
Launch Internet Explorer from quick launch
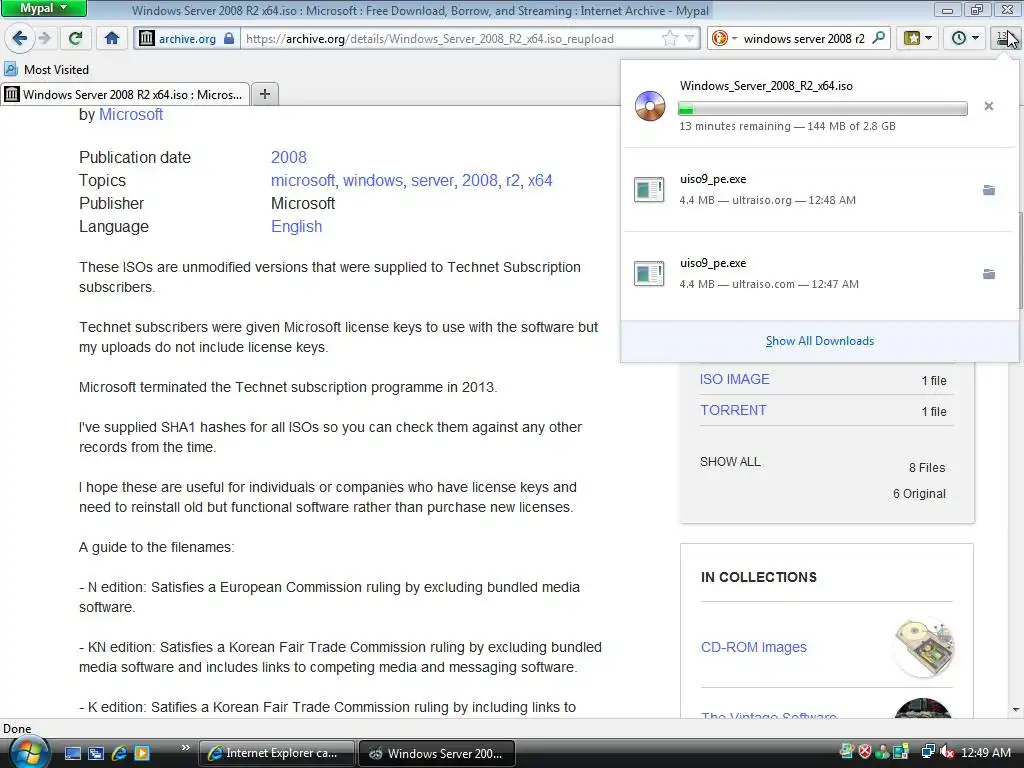pos(119,753)
